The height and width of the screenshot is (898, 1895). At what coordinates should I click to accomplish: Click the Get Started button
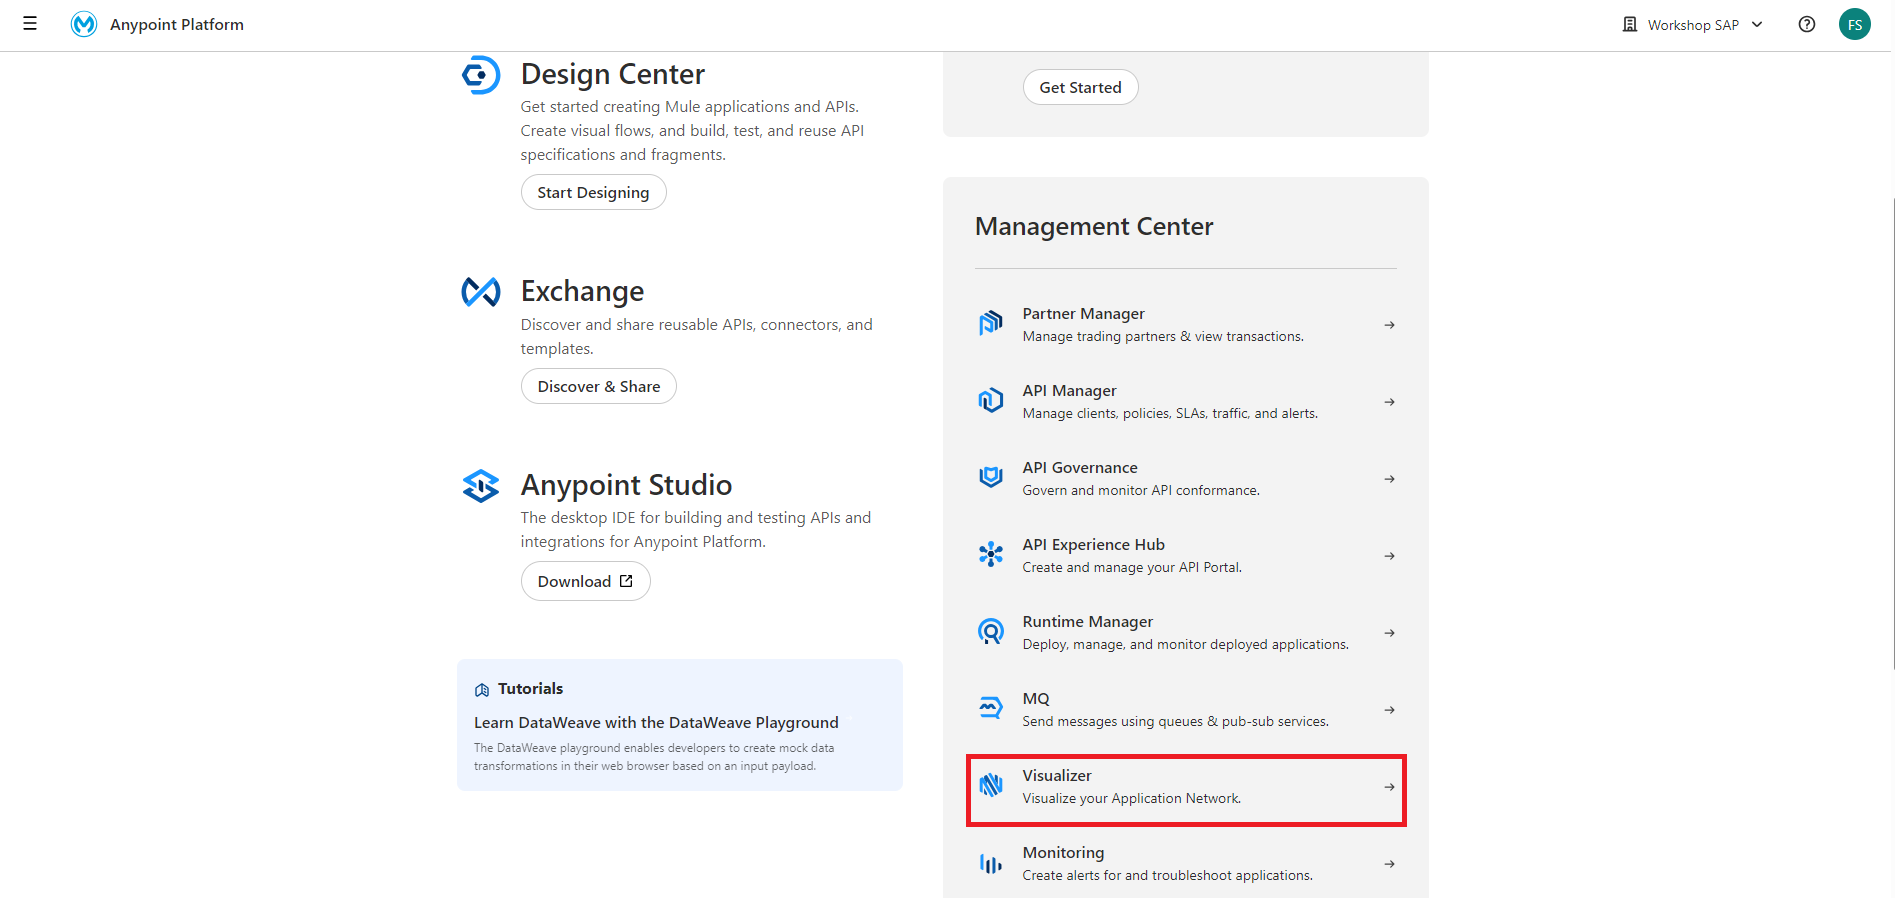[x=1080, y=87]
